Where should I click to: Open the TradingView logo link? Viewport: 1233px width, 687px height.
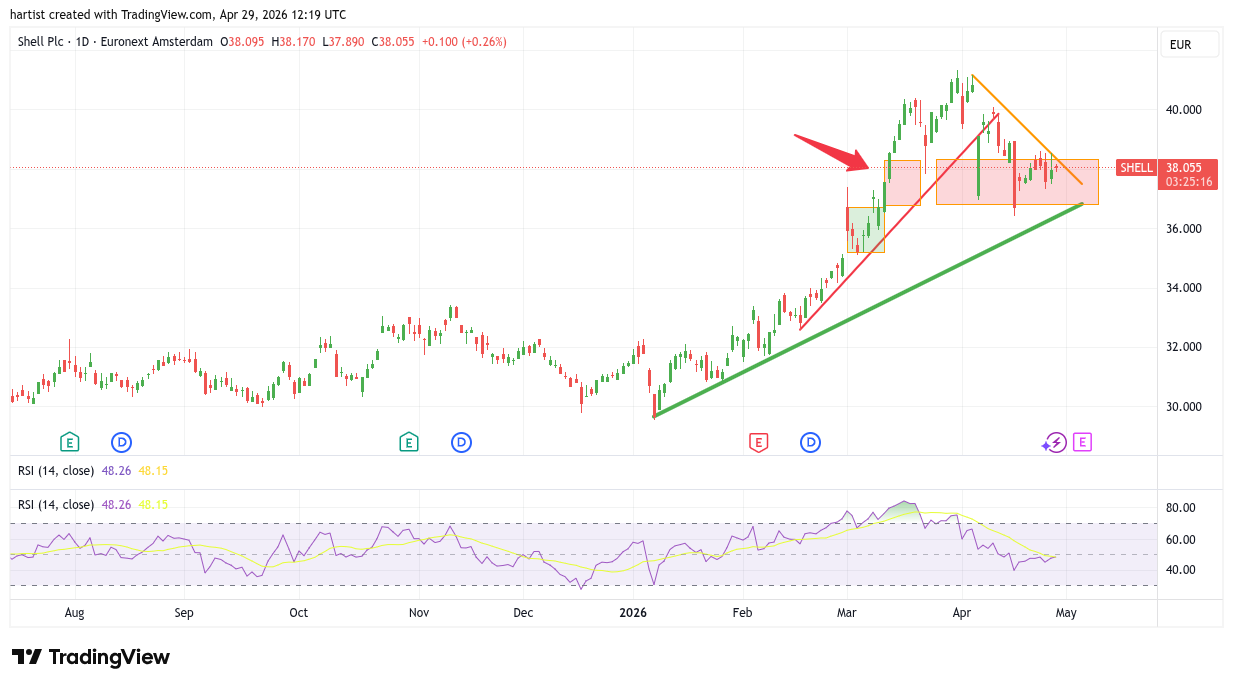point(91,657)
